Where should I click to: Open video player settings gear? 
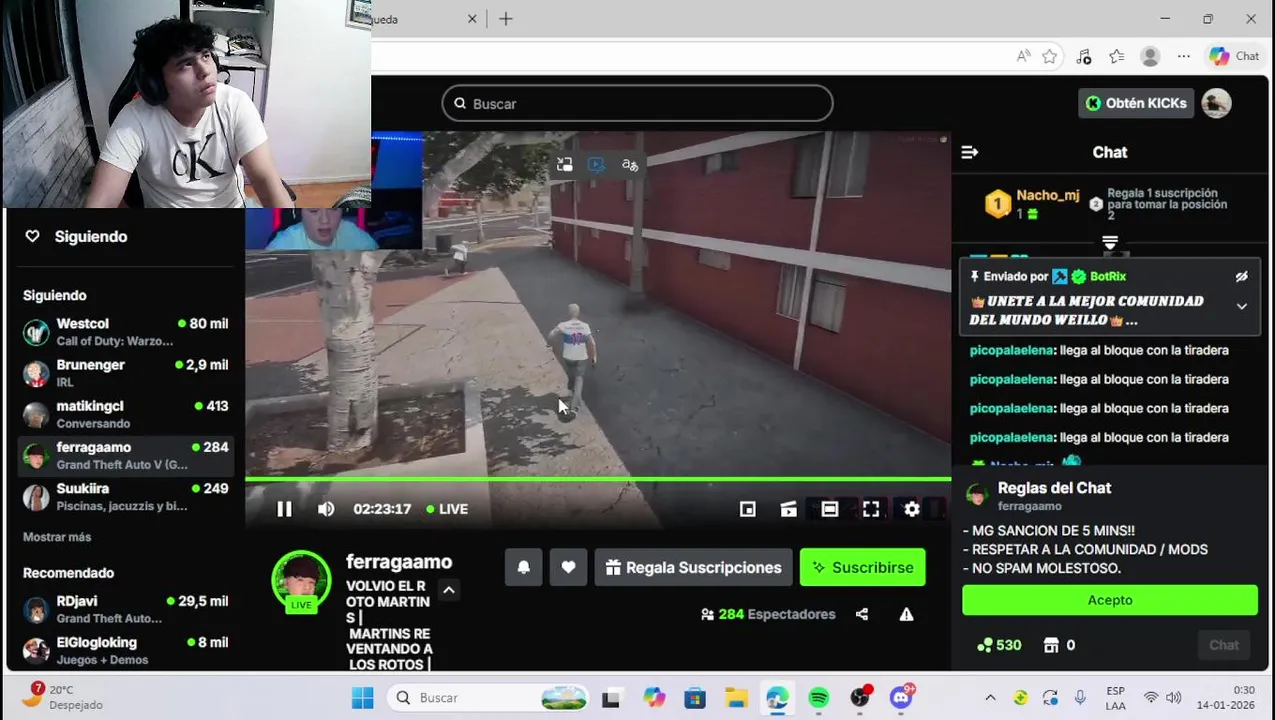pos(912,509)
